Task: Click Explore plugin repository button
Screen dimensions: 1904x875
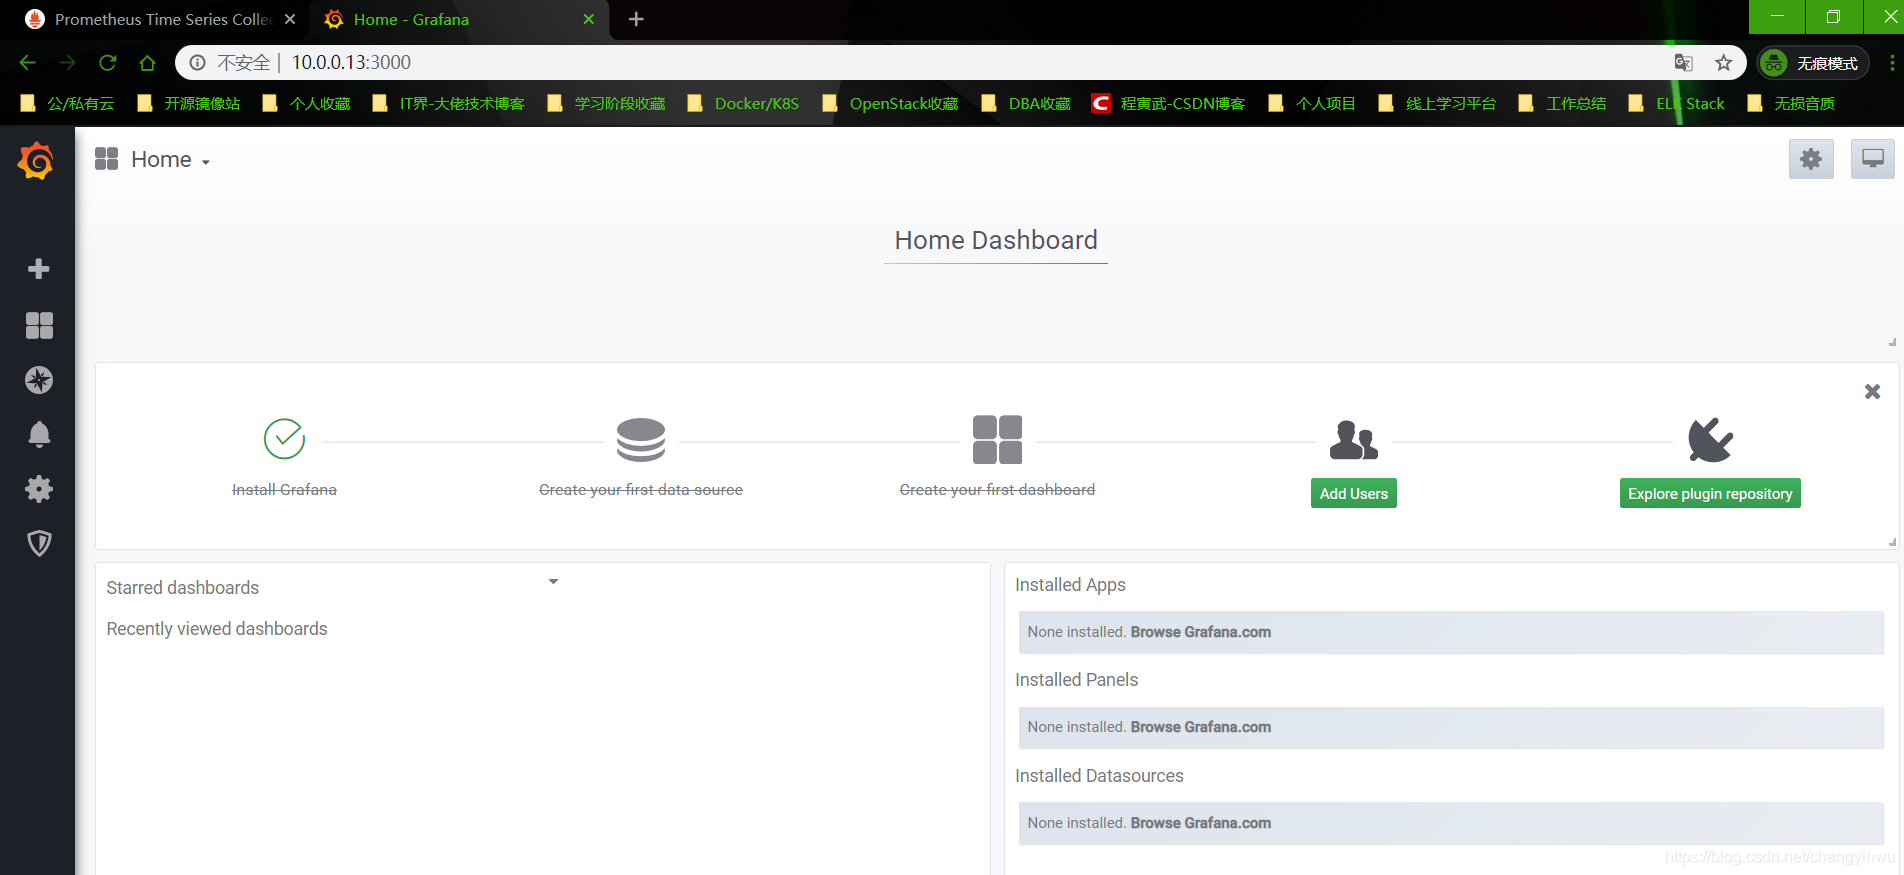Action: [x=1710, y=493]
